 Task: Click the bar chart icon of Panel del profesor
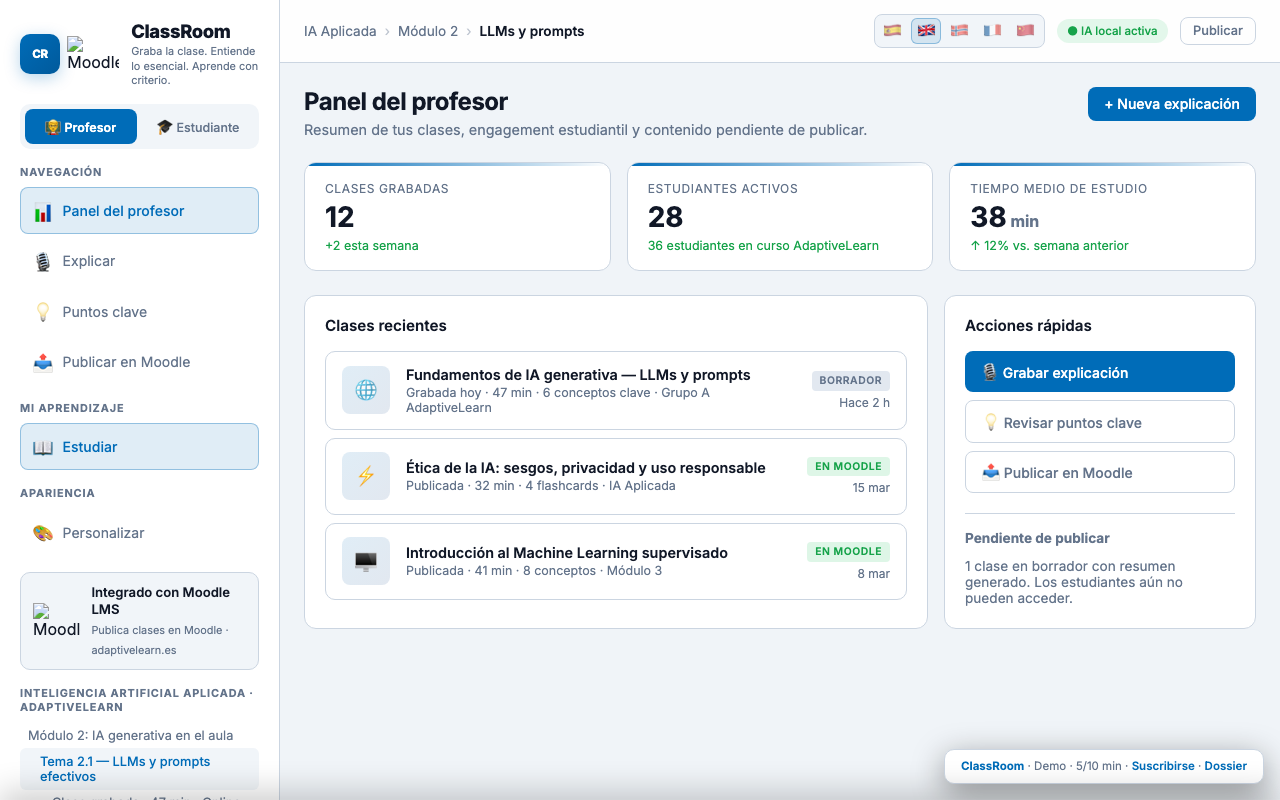click(43, 212)
